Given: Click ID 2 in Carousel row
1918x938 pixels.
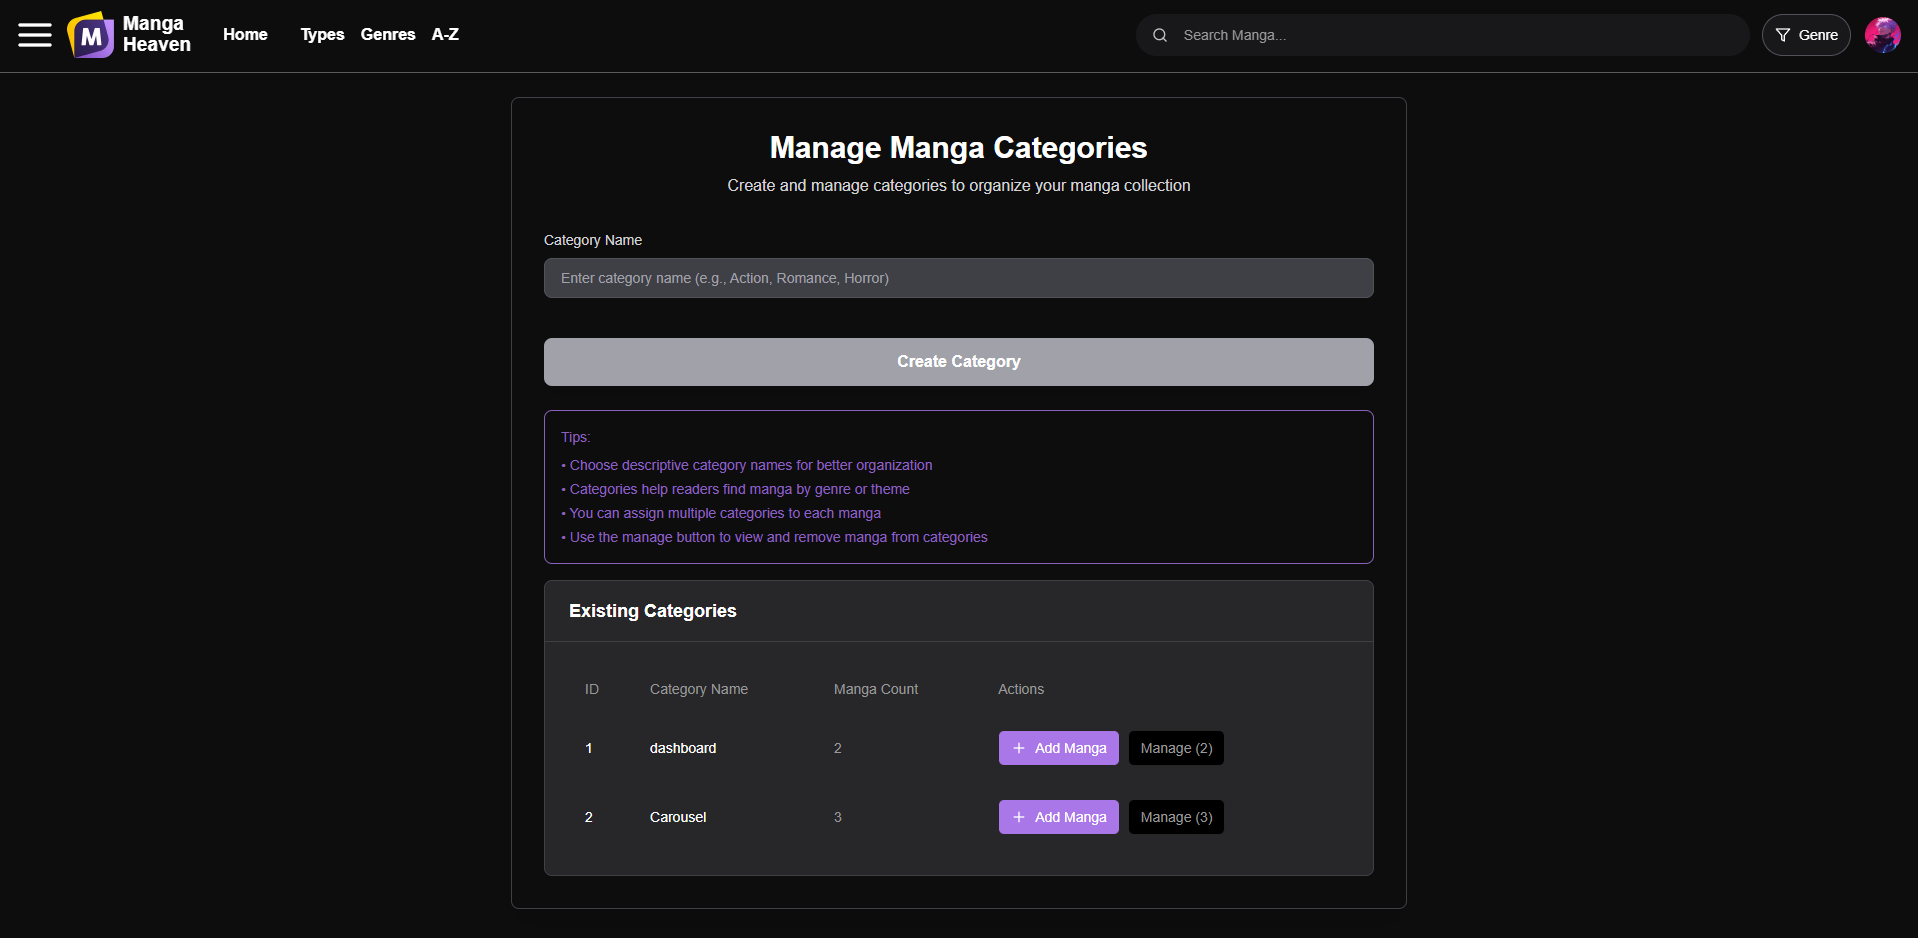Looking at the screenshot, I should [x=589, y=817].
